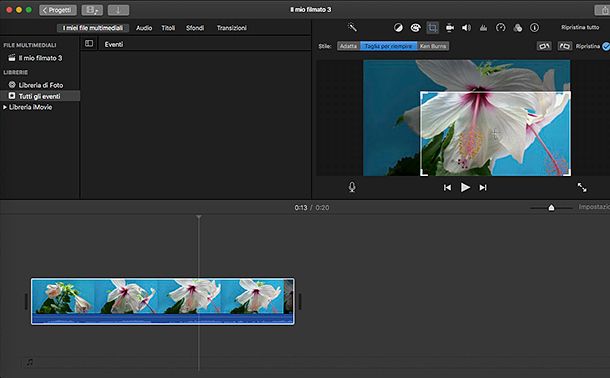The width and height of the screenshot is (610, 378).
Task: Open the share button in title bar
Action: coord(602,10)
